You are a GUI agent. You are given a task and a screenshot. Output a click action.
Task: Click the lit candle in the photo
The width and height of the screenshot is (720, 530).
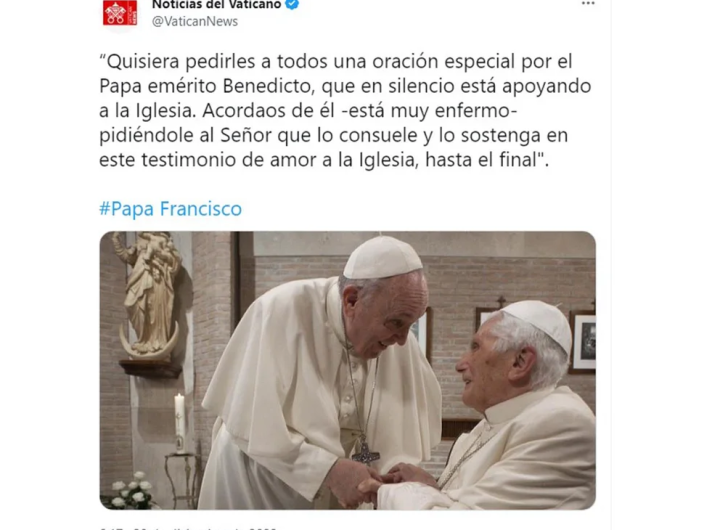click(x=179, y=422)
